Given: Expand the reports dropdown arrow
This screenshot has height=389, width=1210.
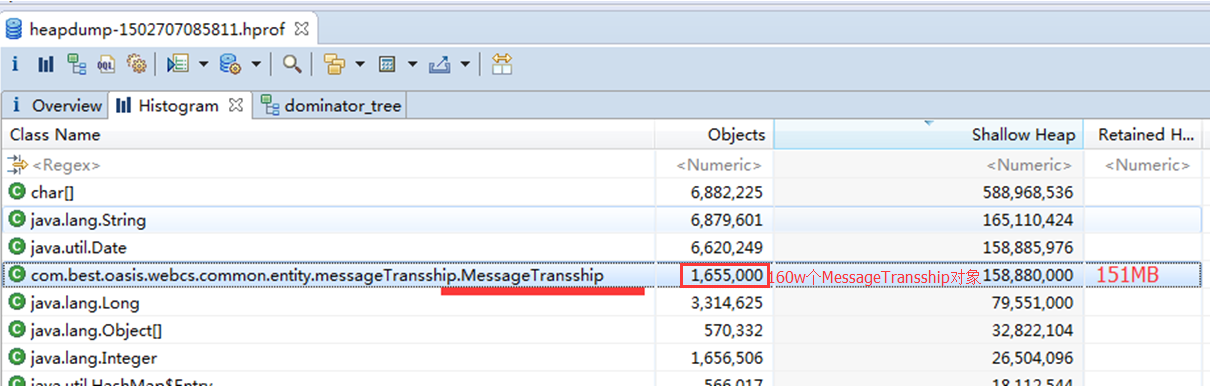Looking at the screenshot, I should [x=204, y=65].
